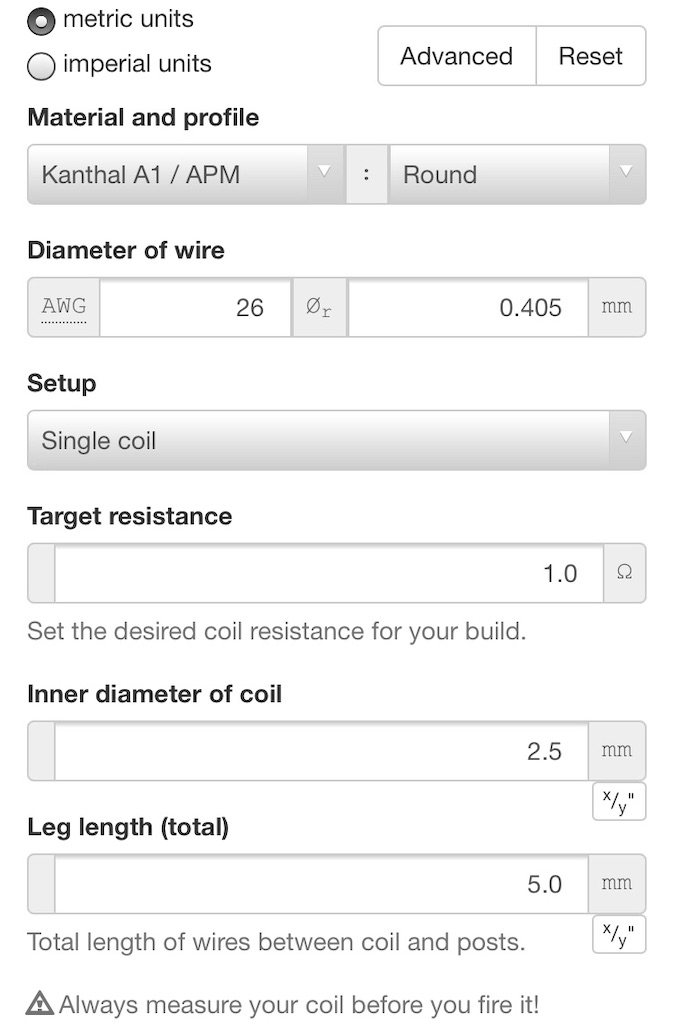Open the Kanthal A1 / APM material dropdown
This screenshot has height=1024, width=674.
185,174
